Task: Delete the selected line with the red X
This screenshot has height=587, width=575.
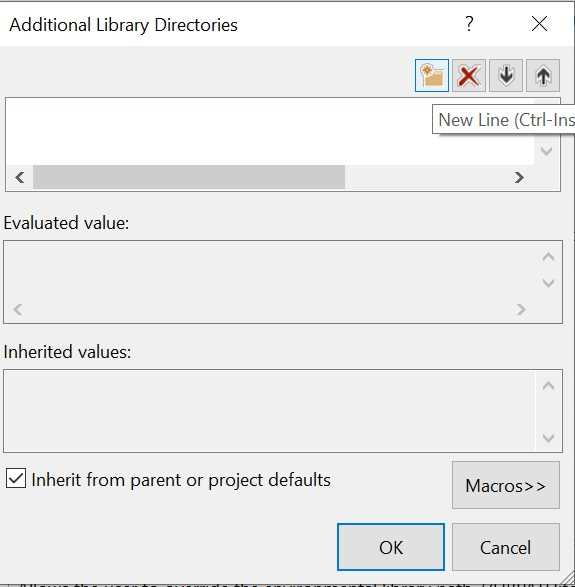Action: tap(469, 76)
